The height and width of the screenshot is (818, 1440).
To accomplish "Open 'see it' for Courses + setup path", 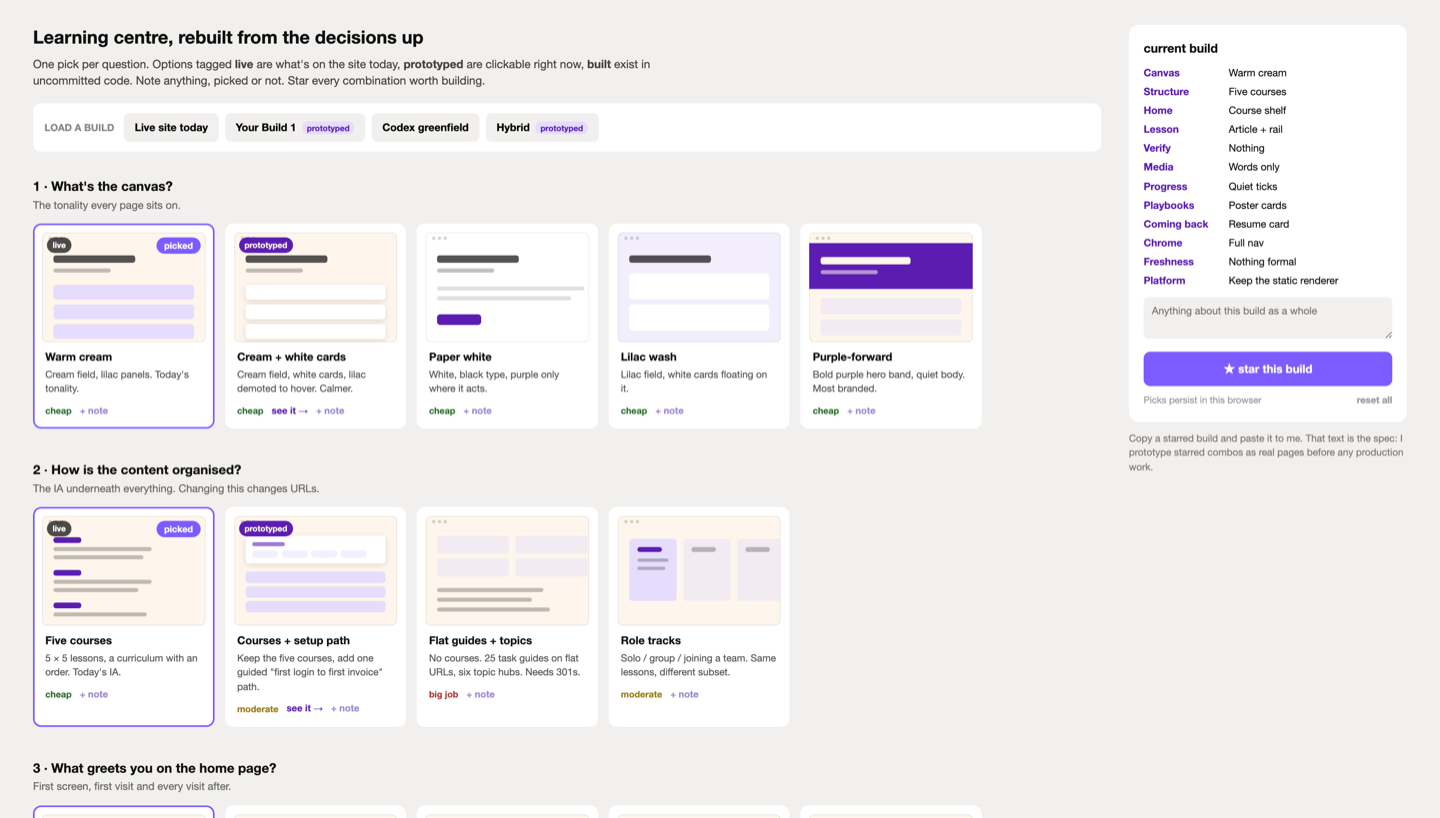I will coord(305,708).
